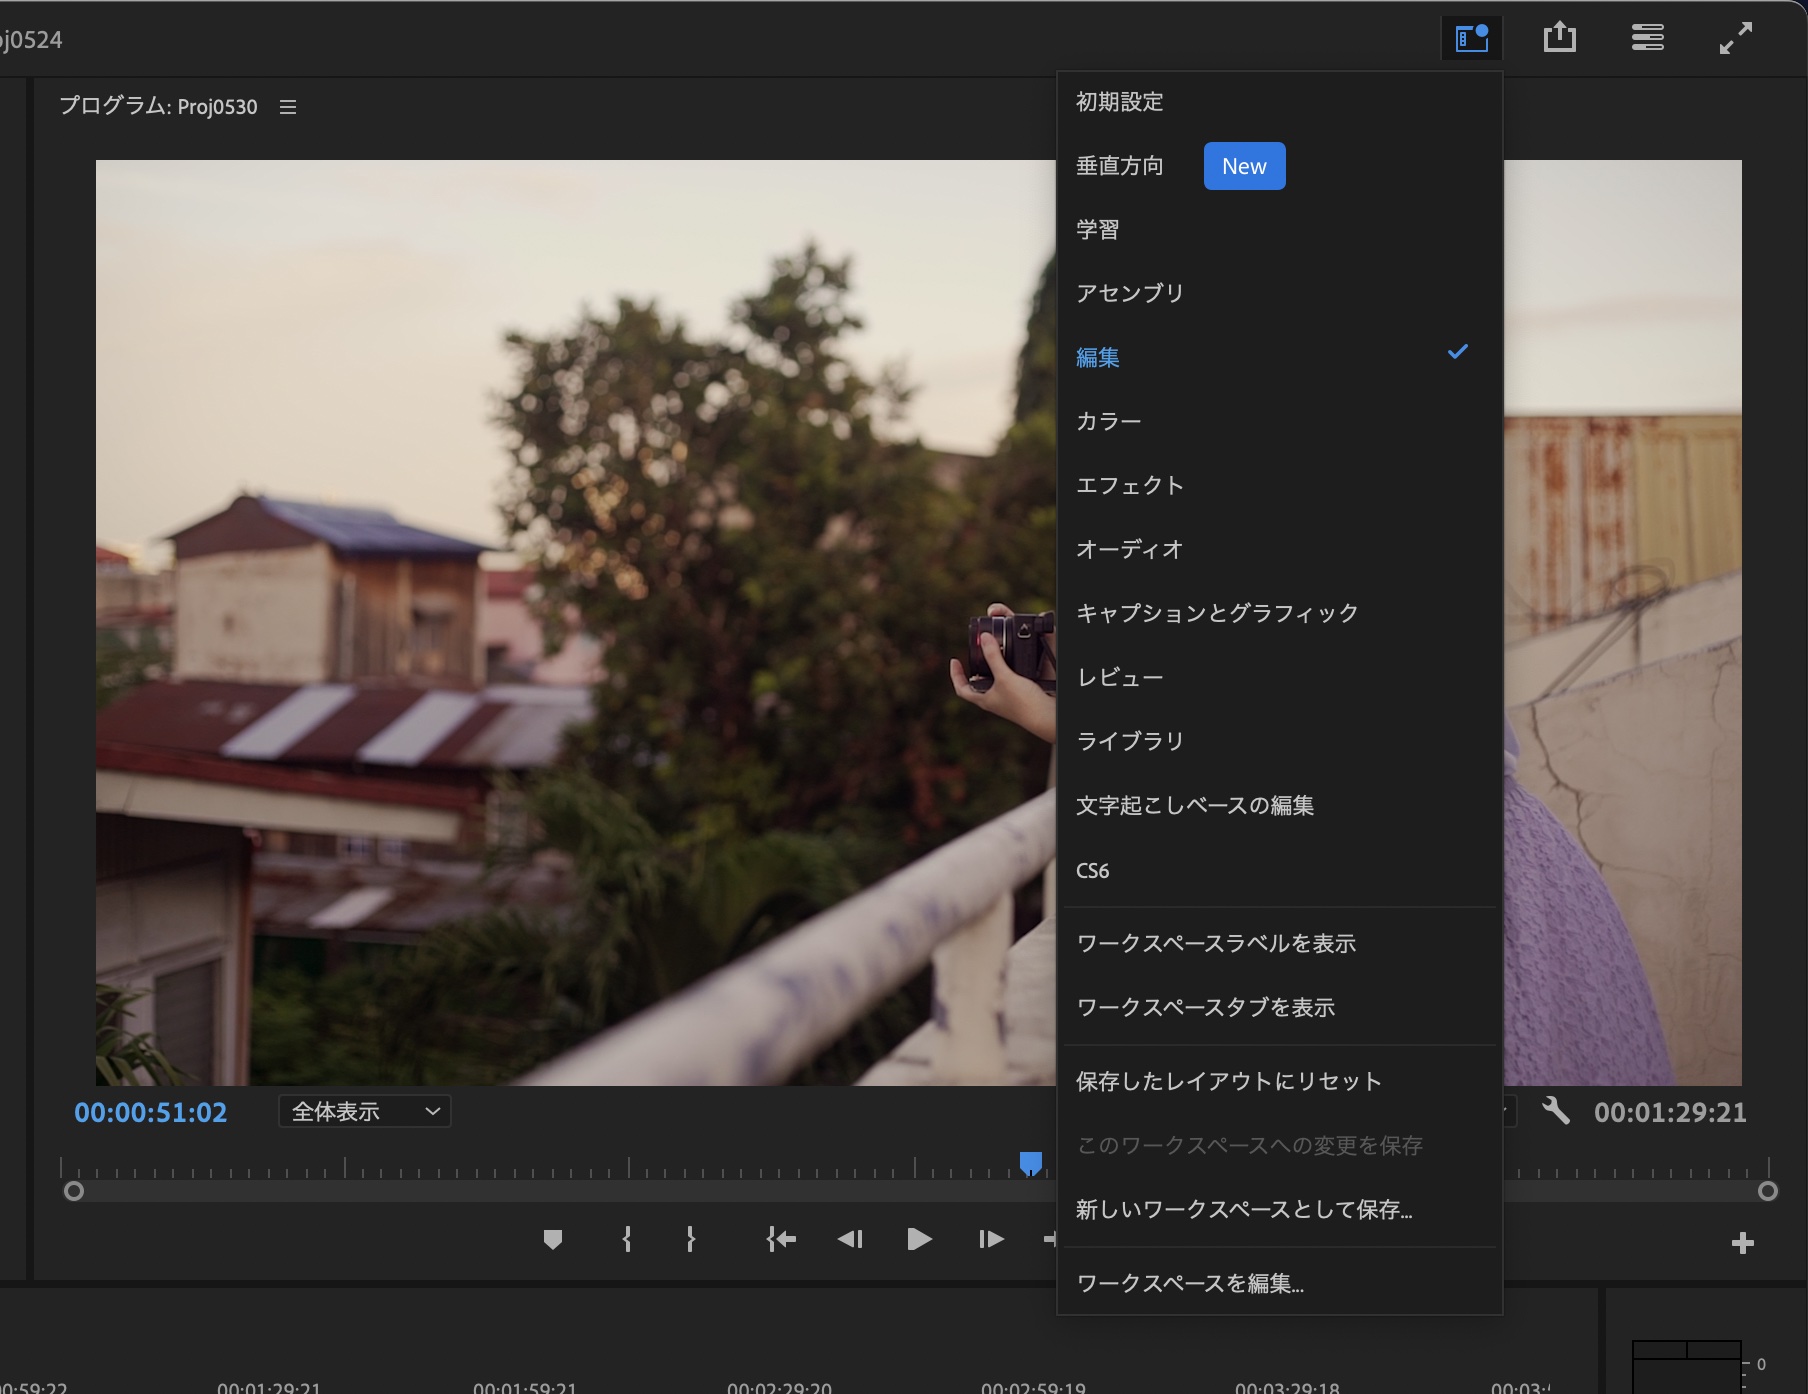Screen dimensions: 1808x1394
Task: Select the checked 編集 workspace
Action: [x=1097, y=357]
